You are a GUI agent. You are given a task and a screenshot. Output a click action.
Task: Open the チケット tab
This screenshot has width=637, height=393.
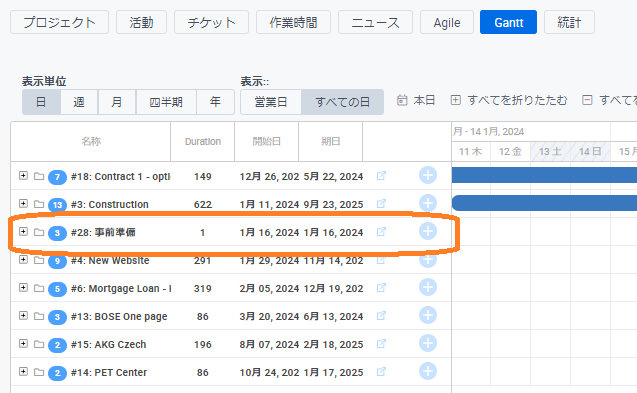[x=211, y=22]
